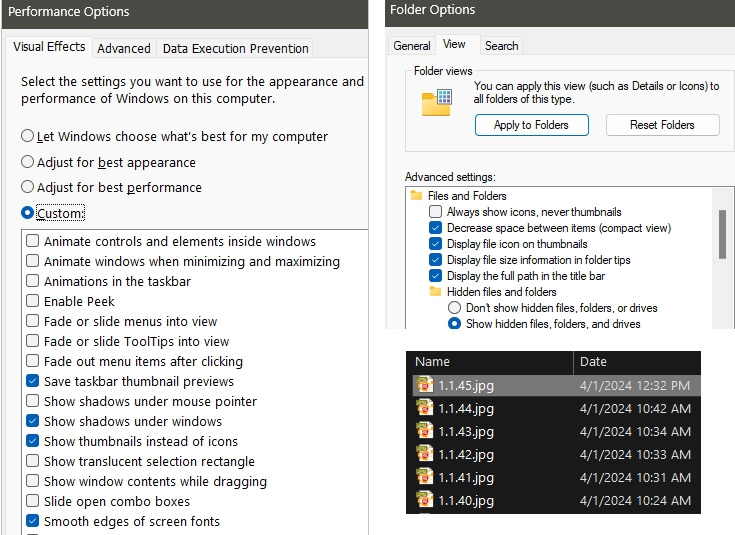
Task: Open the Data Execution Prevention tab
Action: (235, 48)
